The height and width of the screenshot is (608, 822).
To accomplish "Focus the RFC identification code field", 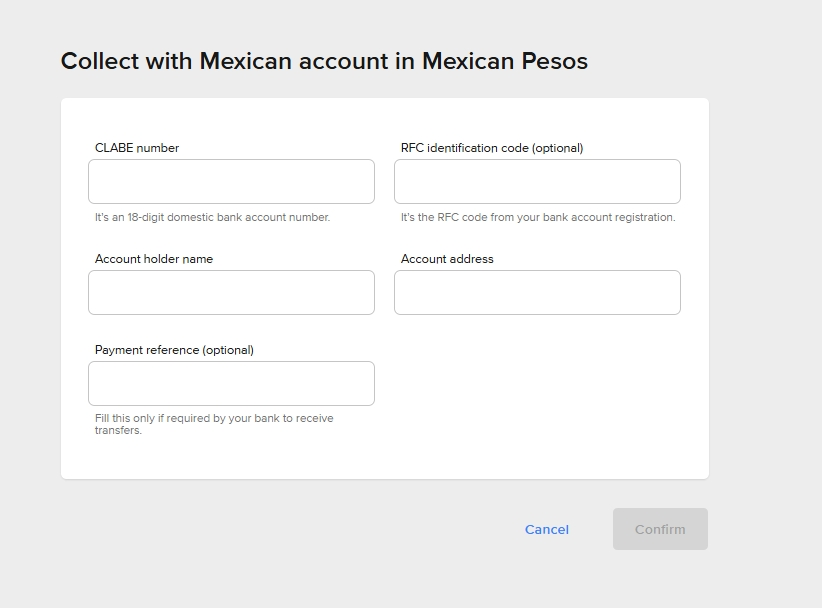I will pyautogui.click(x=537, y=182).
